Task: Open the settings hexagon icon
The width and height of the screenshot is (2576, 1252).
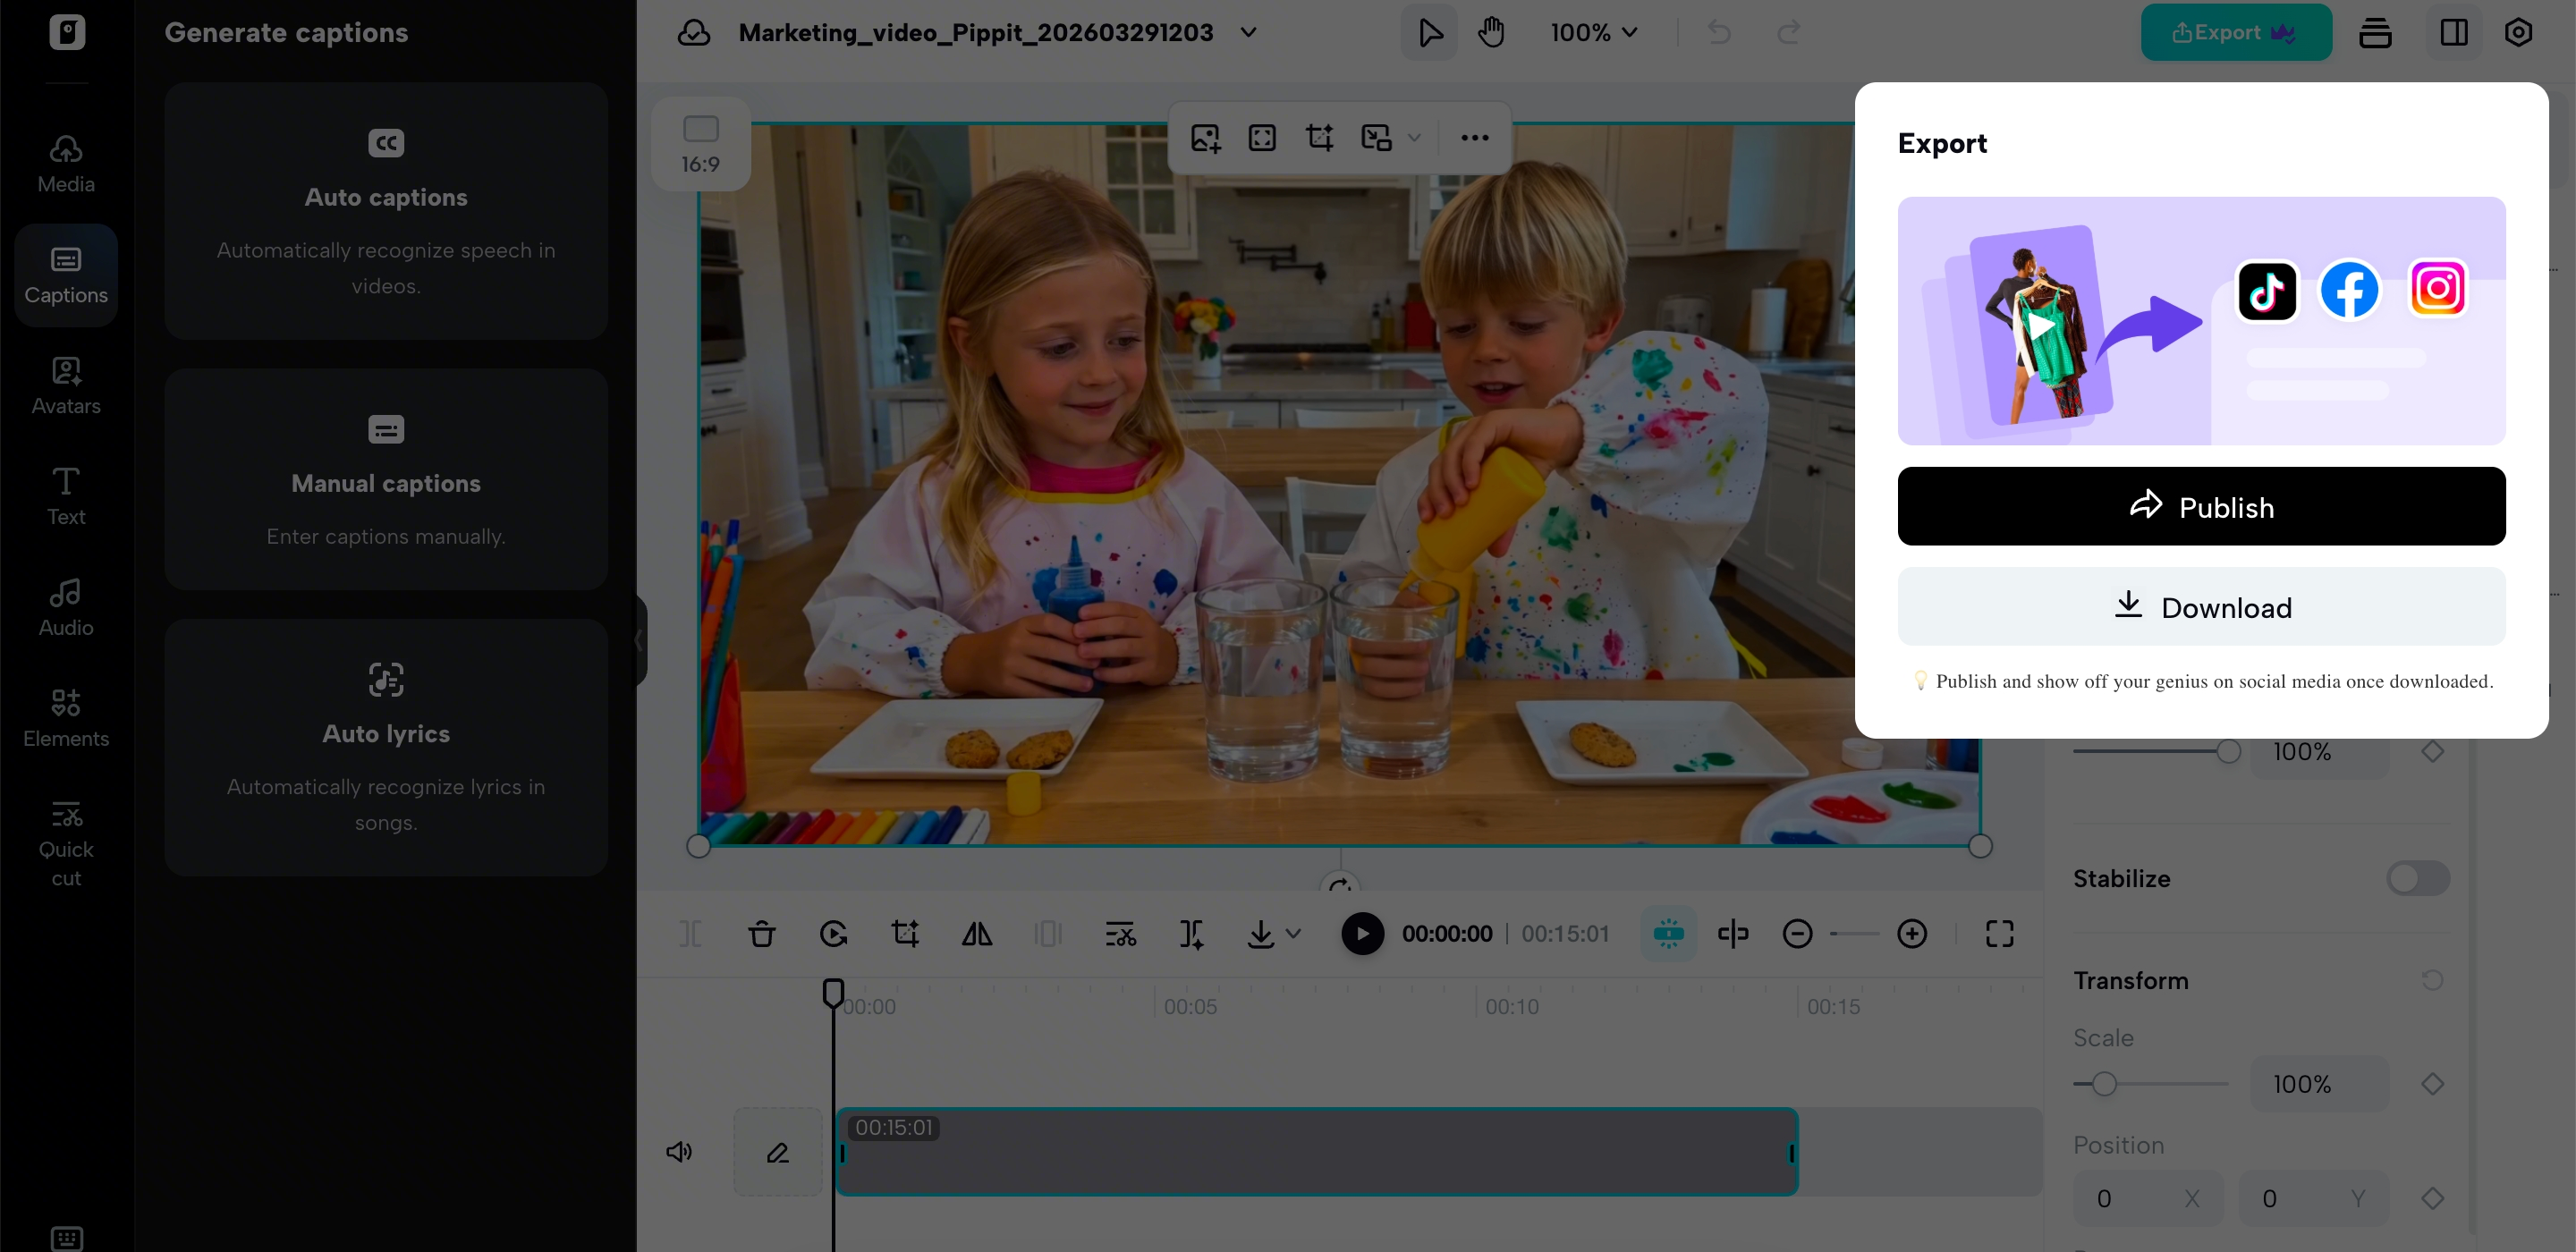Action: pyautogui.click(x=2517, y=32)
